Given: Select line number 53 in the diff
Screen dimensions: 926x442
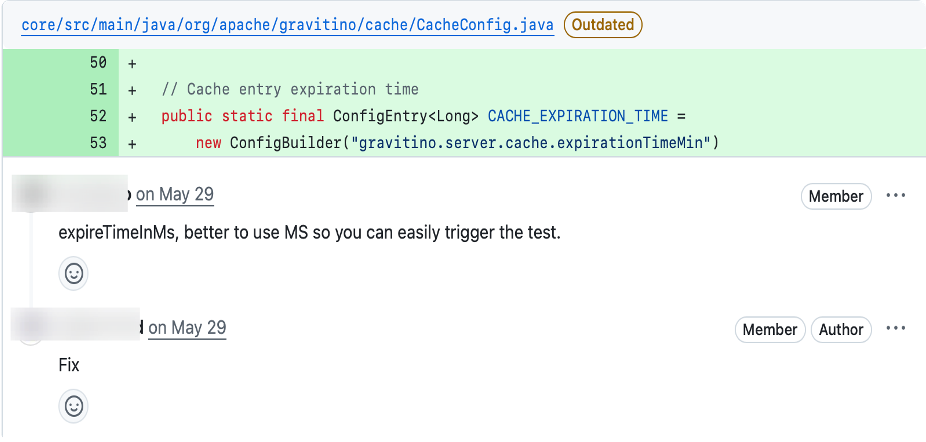Looking at the screenshot, I should pyautogui.click(x=98, y=143).
